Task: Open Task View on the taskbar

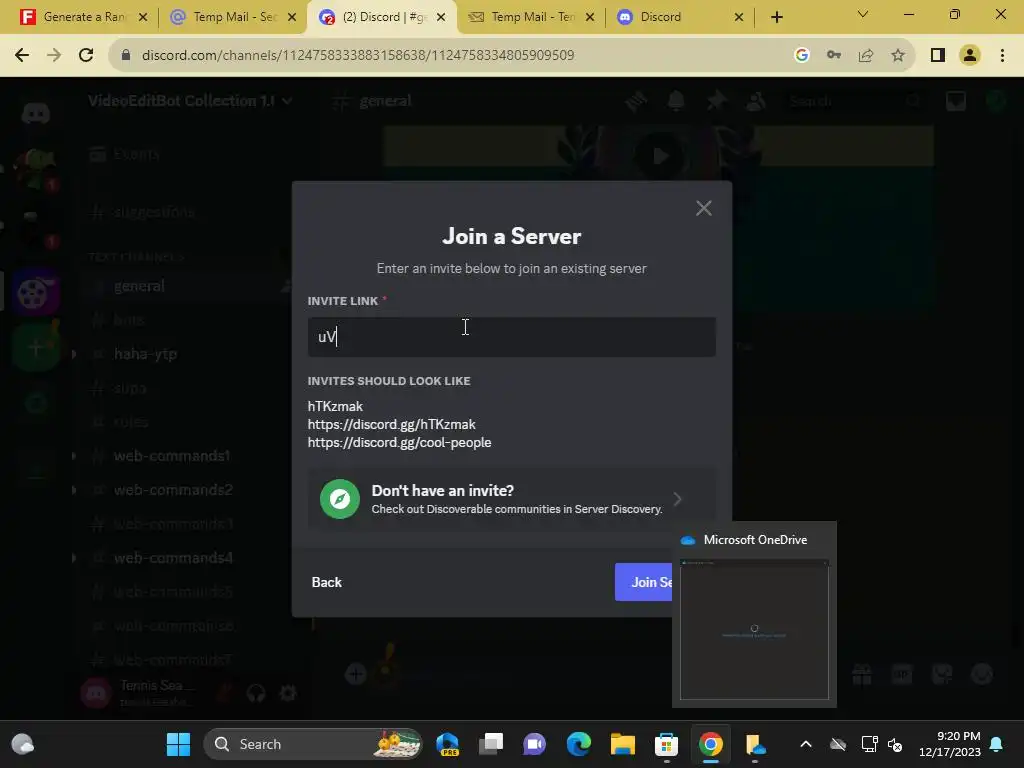Action: point(491,744)
